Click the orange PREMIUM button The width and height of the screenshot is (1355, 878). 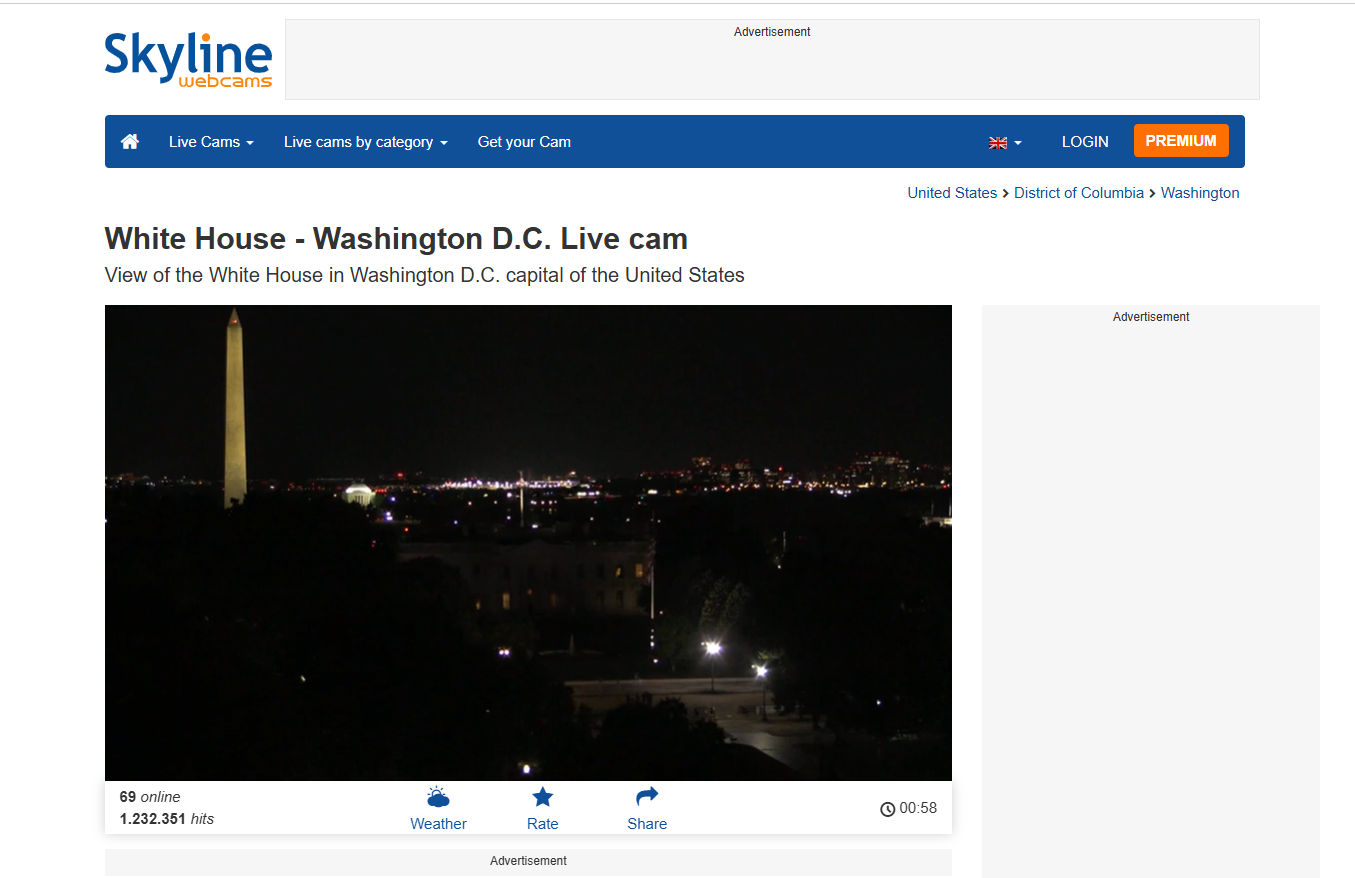1181,141
